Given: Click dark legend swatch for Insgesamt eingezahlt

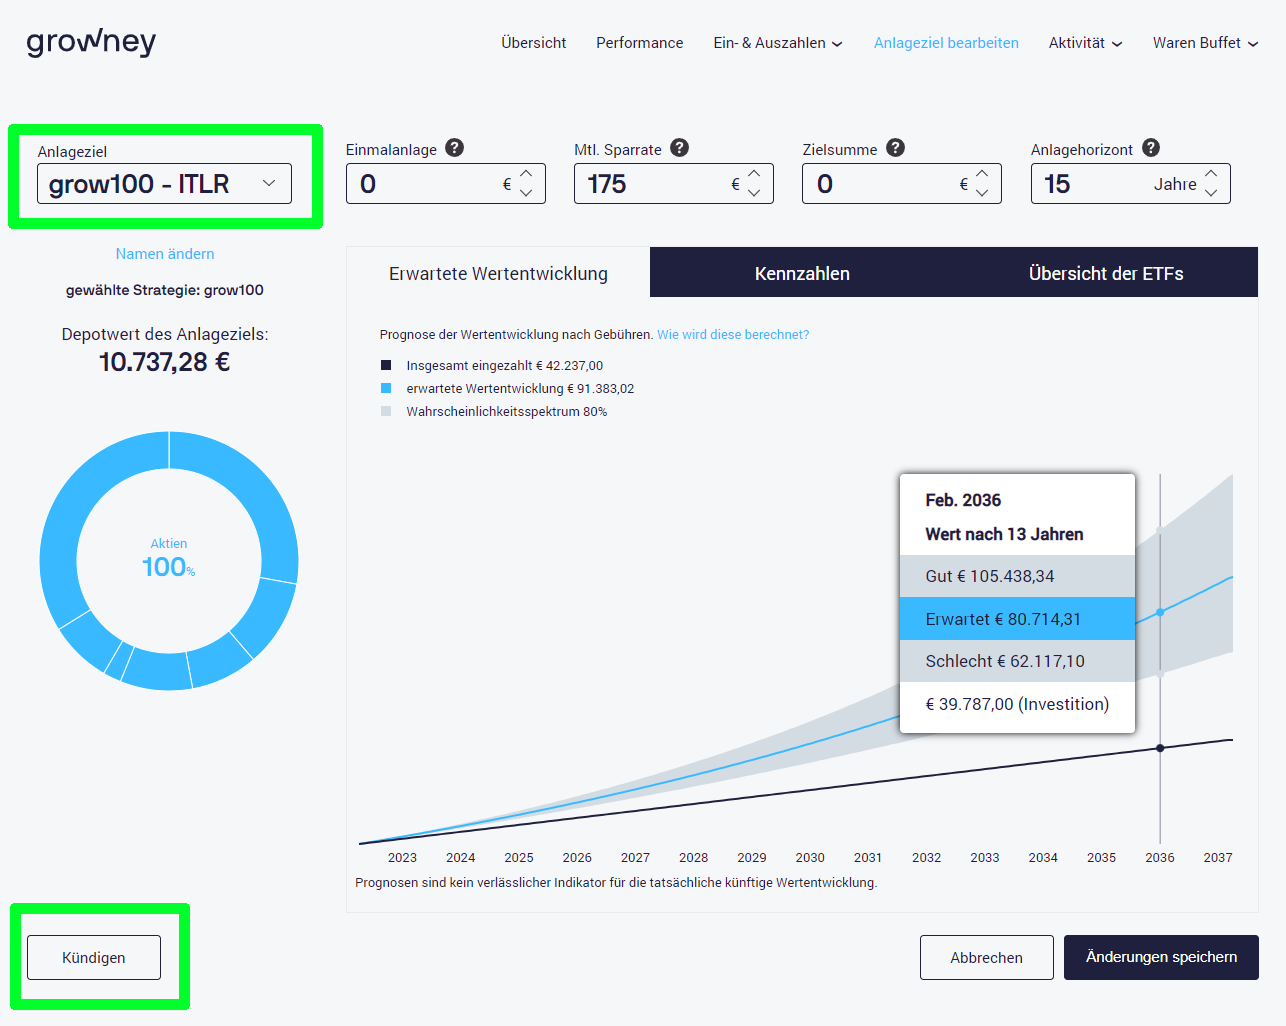Looking at the screenshot, I should 386,365.
